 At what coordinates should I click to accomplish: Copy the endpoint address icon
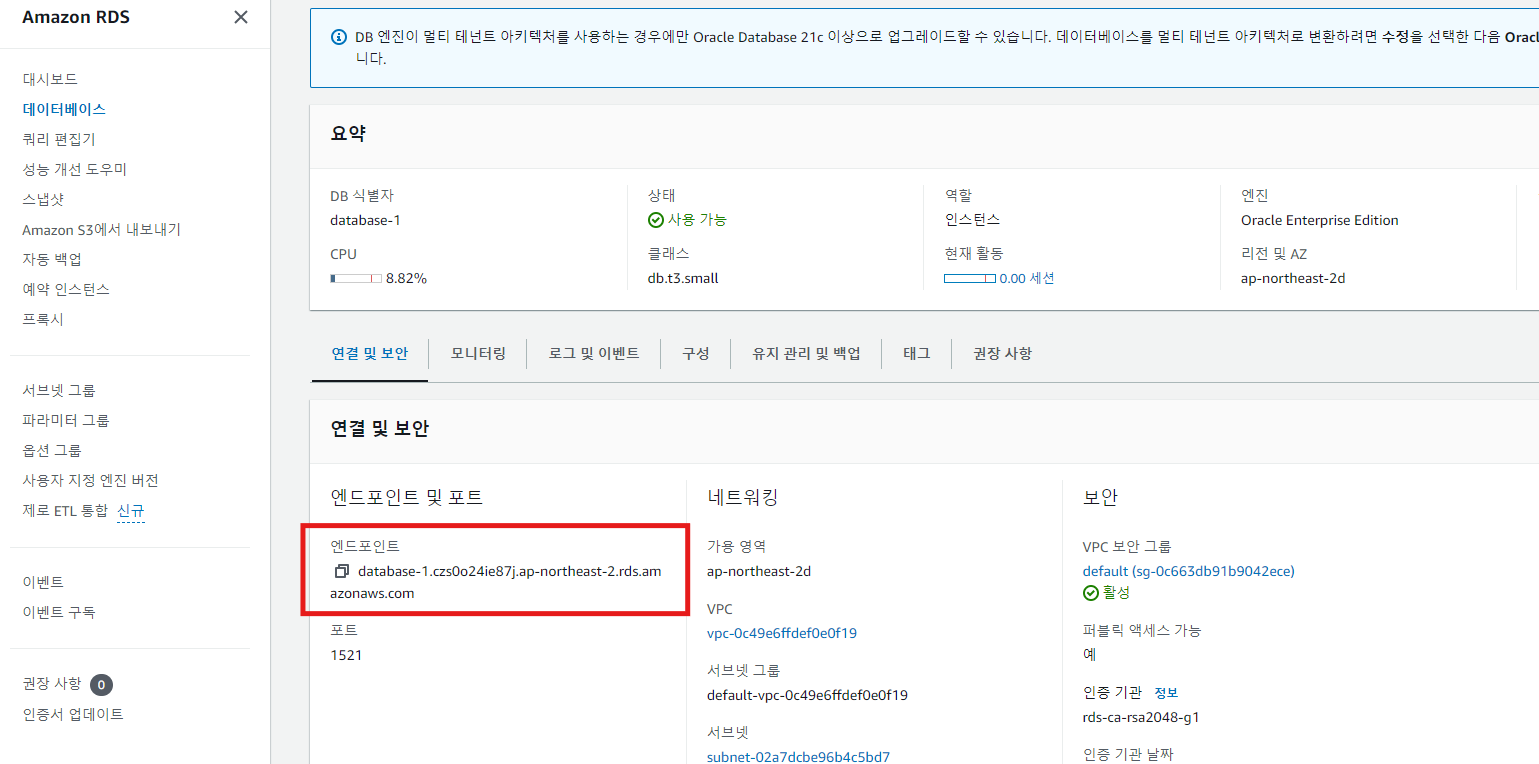click(x=341, y=571)
